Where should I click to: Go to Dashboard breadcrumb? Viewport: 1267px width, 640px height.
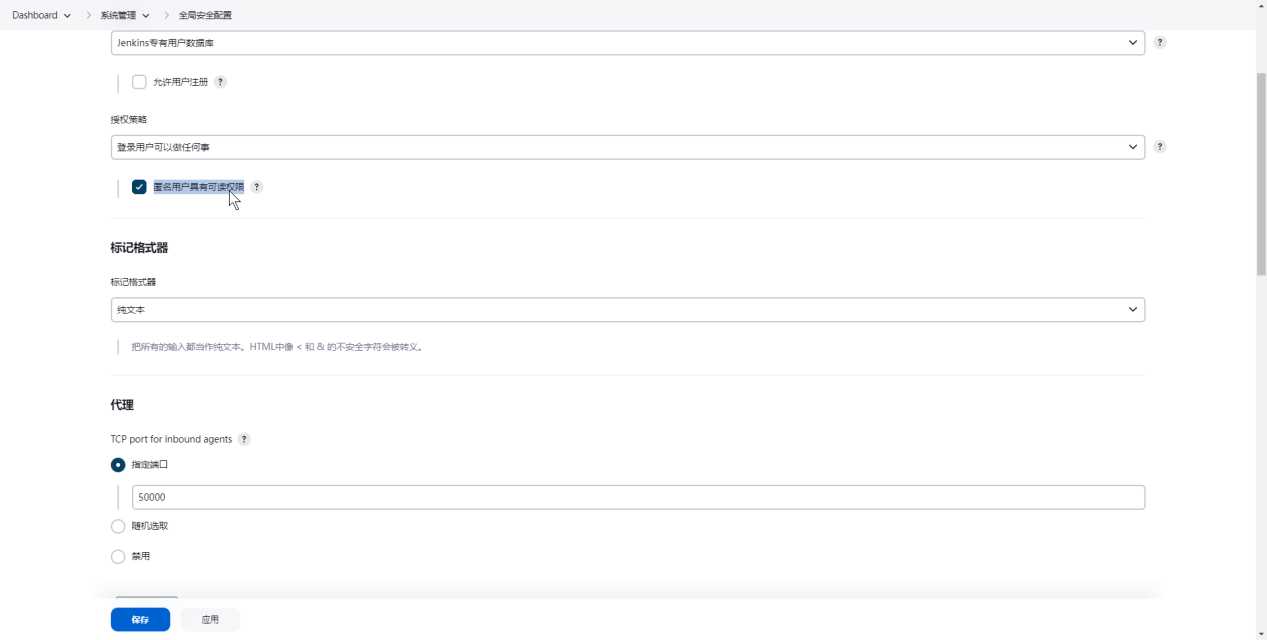(x=35, y=15)
